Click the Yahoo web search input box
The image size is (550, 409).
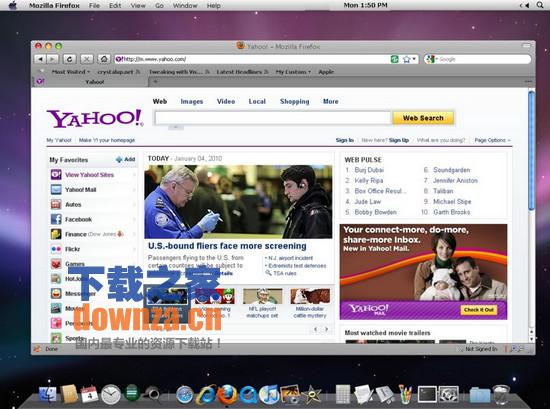click(273, 118)
